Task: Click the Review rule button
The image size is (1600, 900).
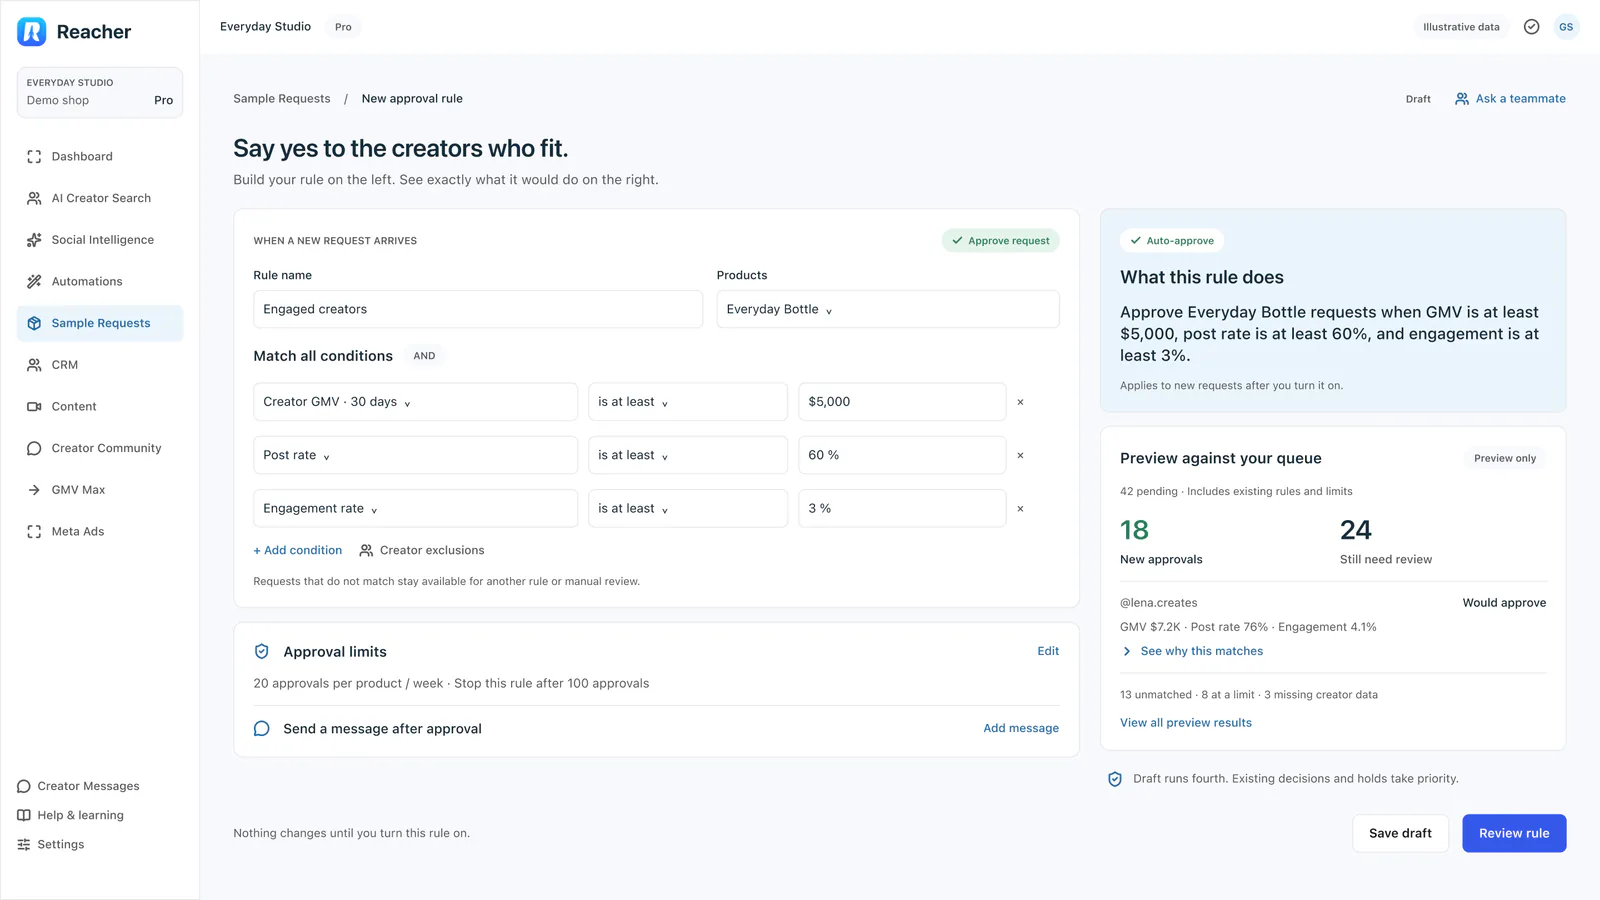Action: click(1514, 833)
